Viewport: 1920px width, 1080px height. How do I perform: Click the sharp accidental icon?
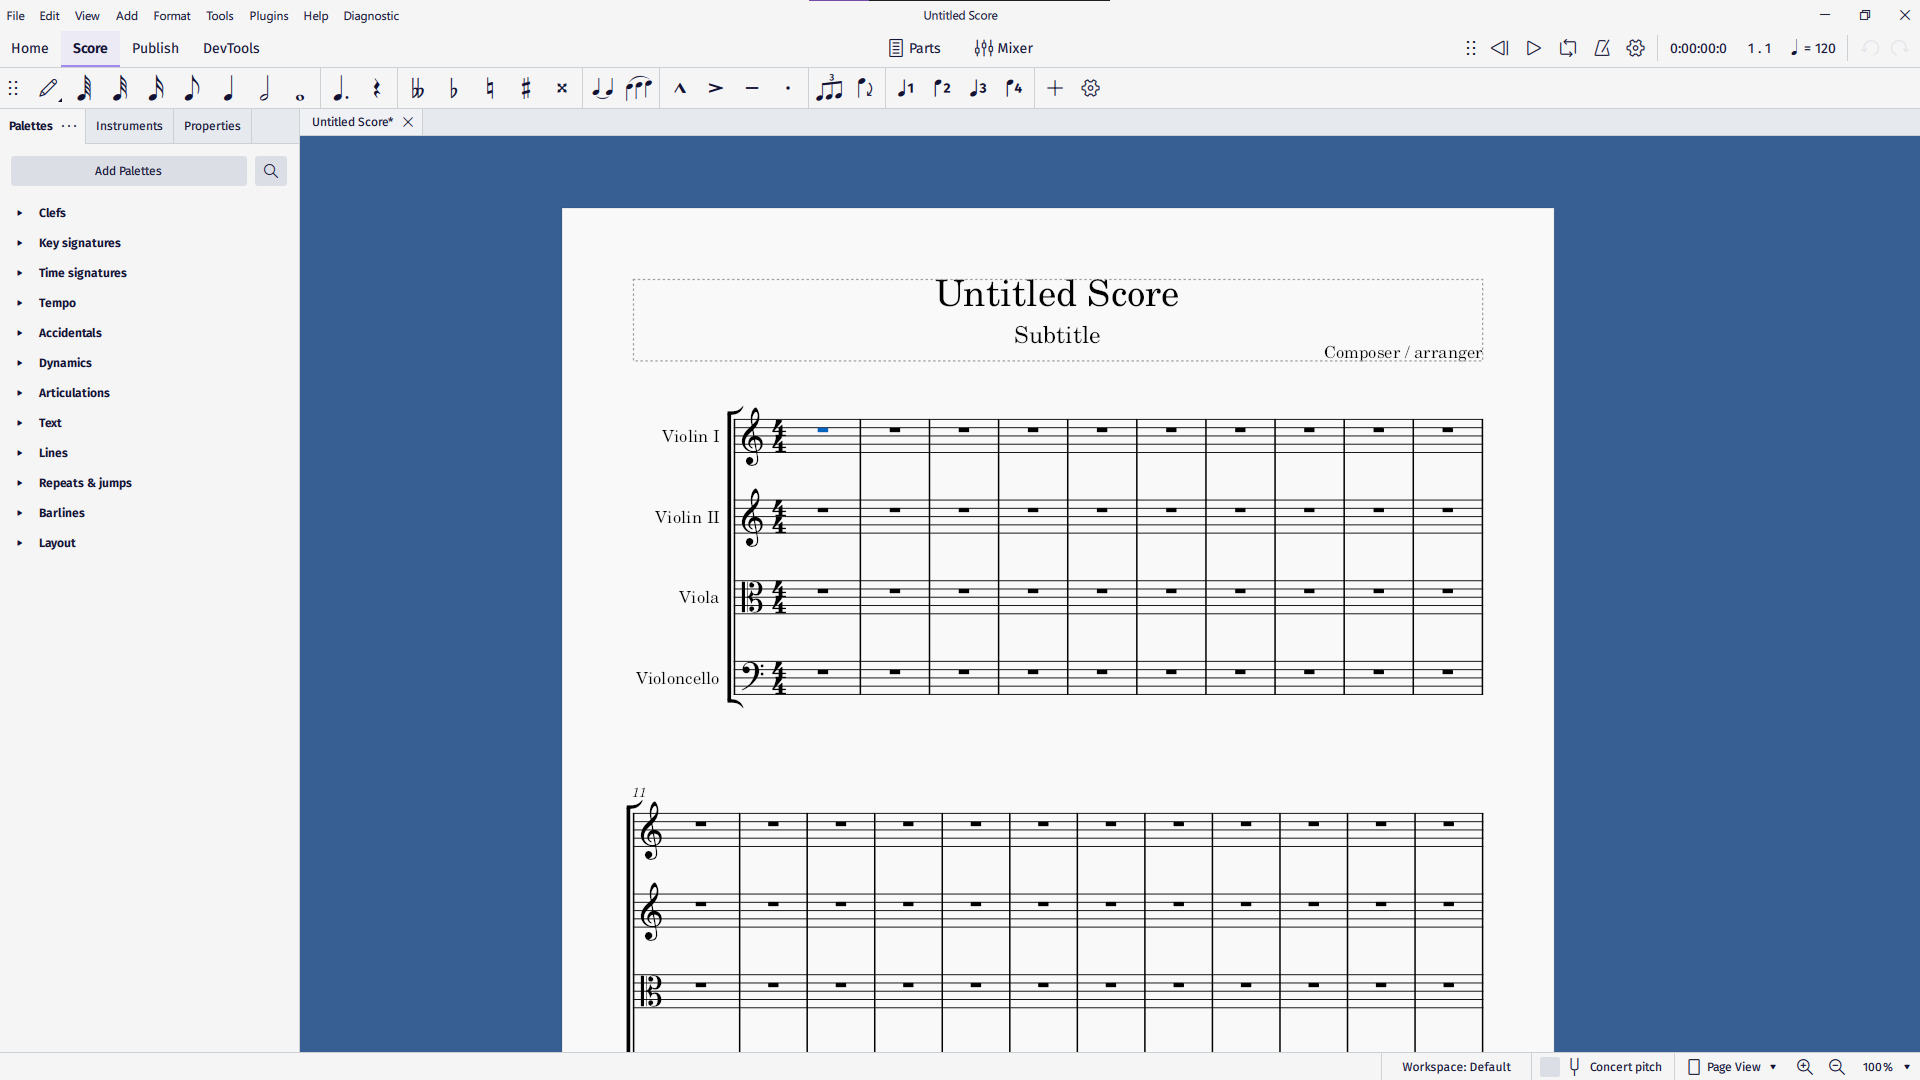tap(526, 89)
